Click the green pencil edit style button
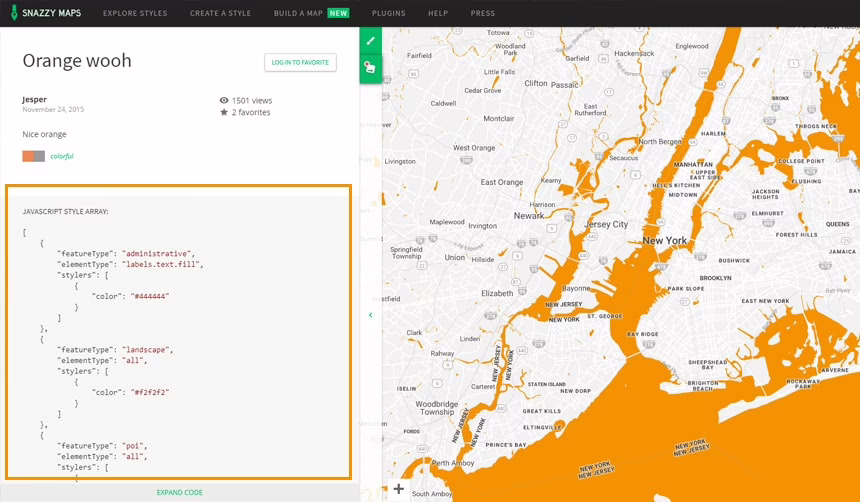 [x=370, y=41]
